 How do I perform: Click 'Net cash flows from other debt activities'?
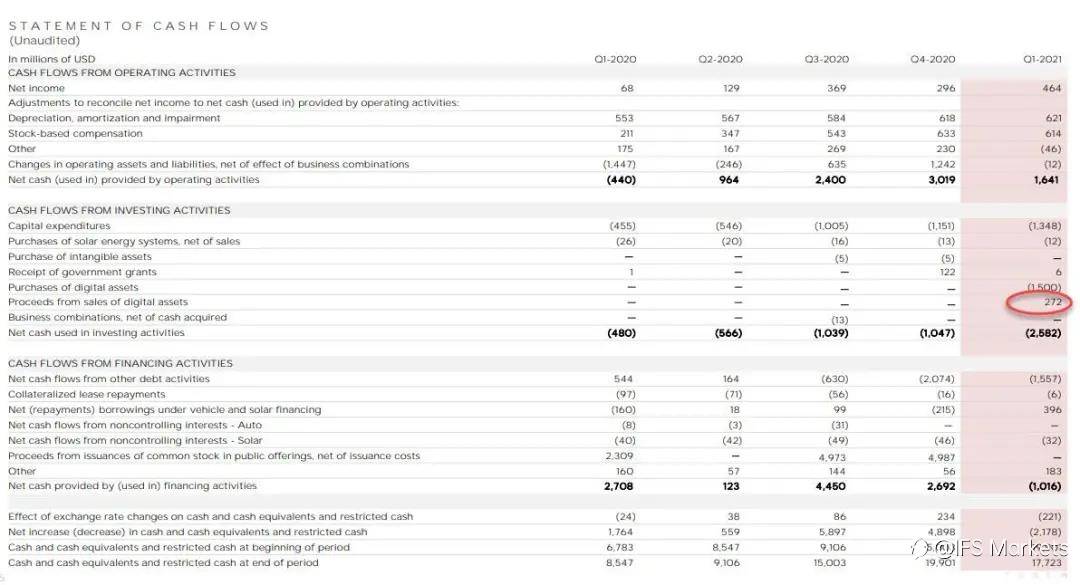109,379
